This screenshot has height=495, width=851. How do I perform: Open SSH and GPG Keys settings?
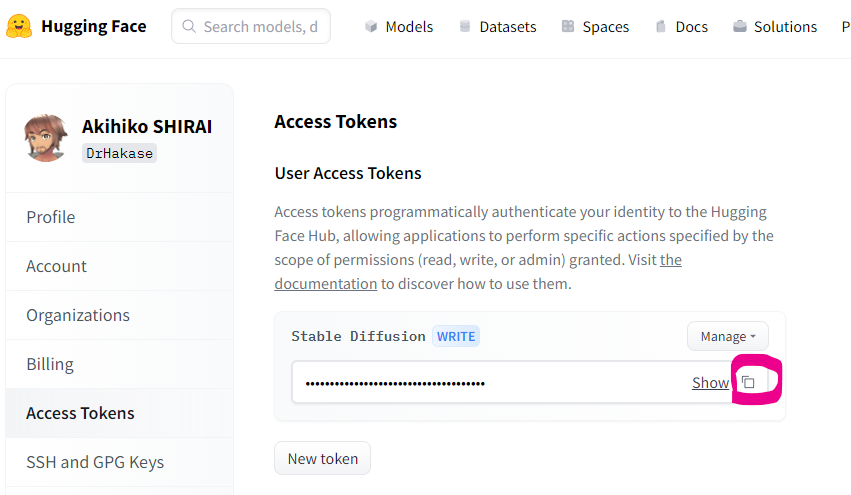(95, 462)
